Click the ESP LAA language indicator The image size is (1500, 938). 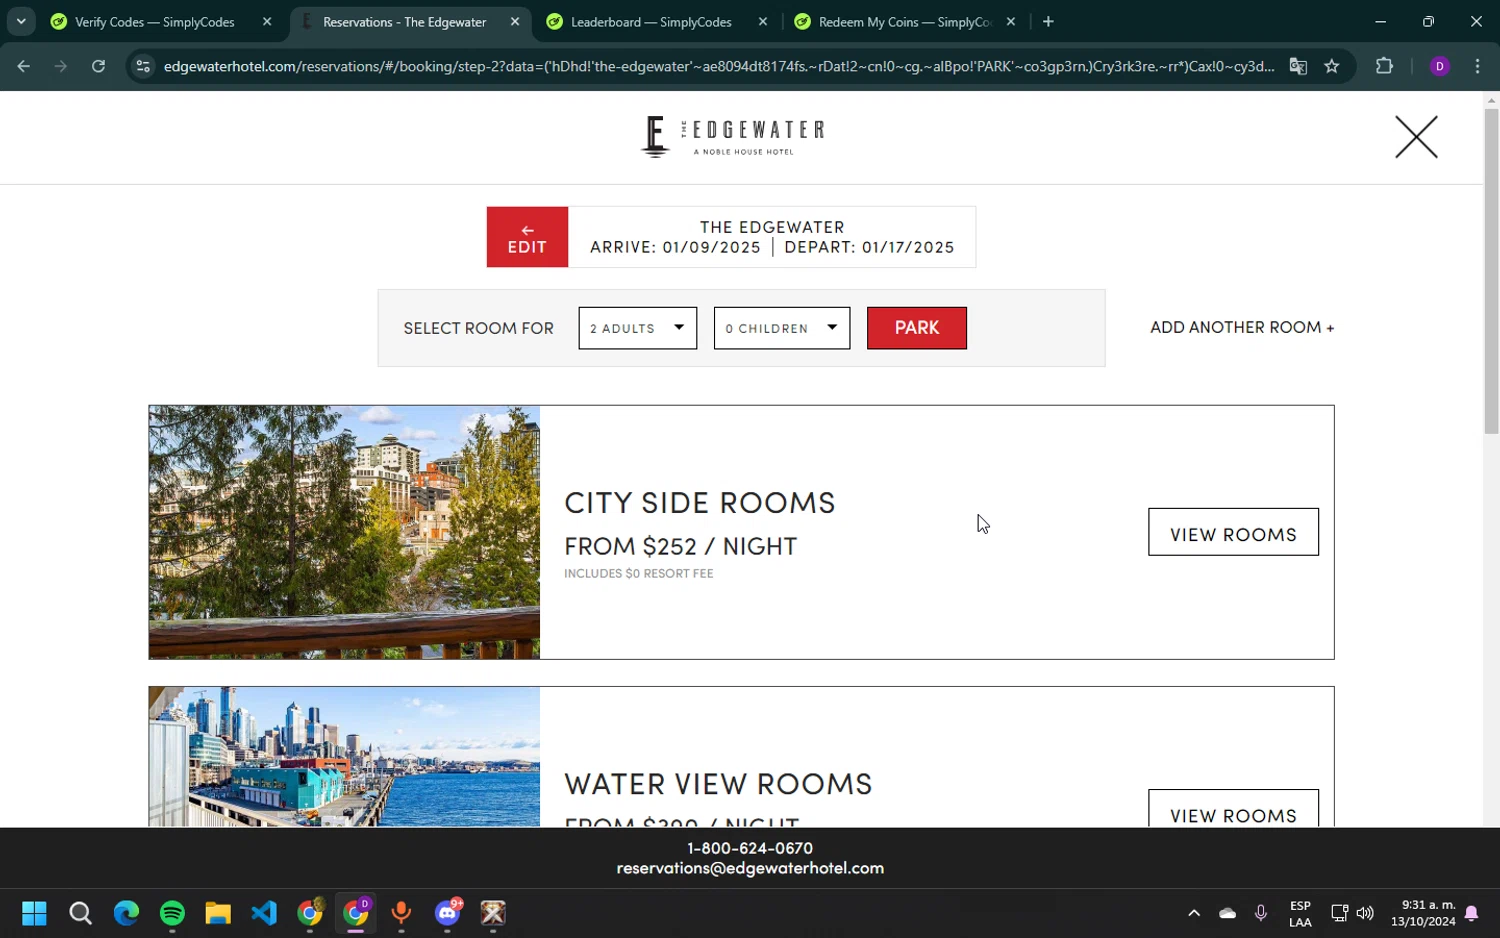pyautogui.click(x=1300, y=913)
